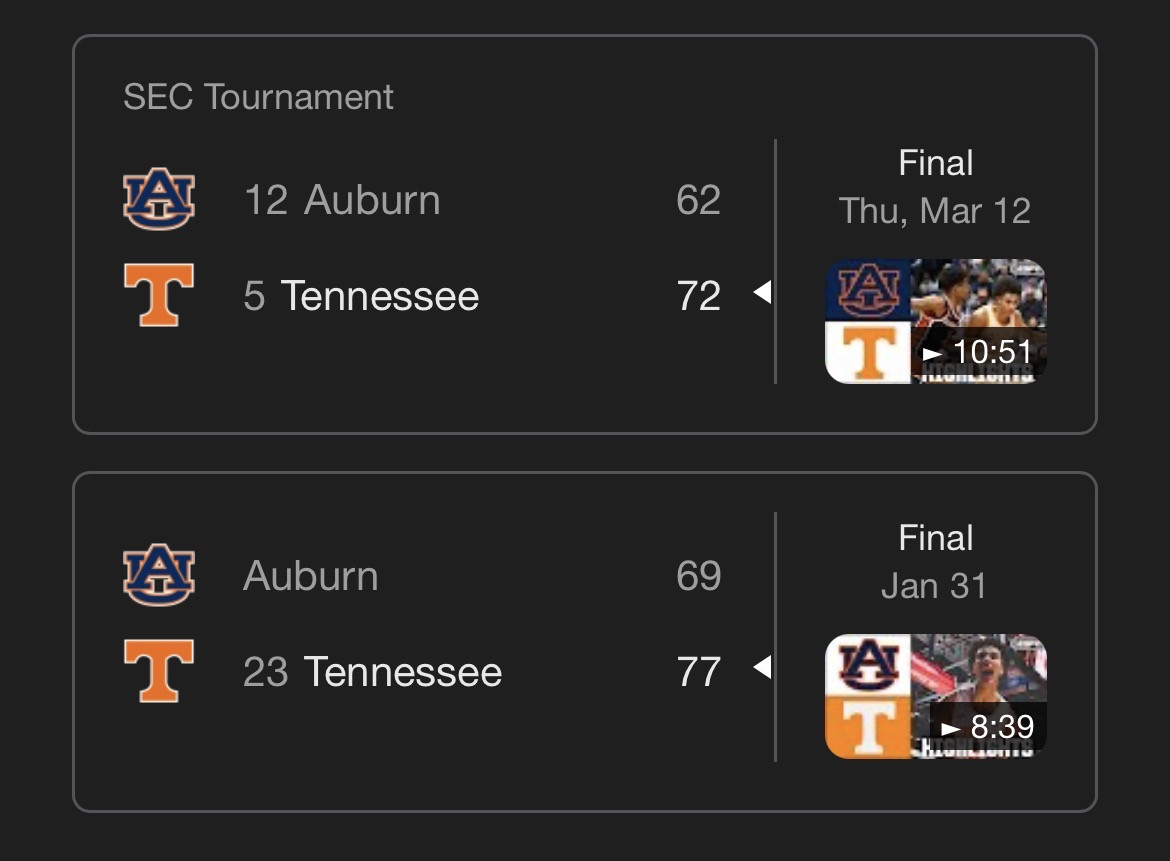This screenshot has height=861, width=1170.
Task: Open the Thu, Mar 12 game date
Action: coord(935,211)
